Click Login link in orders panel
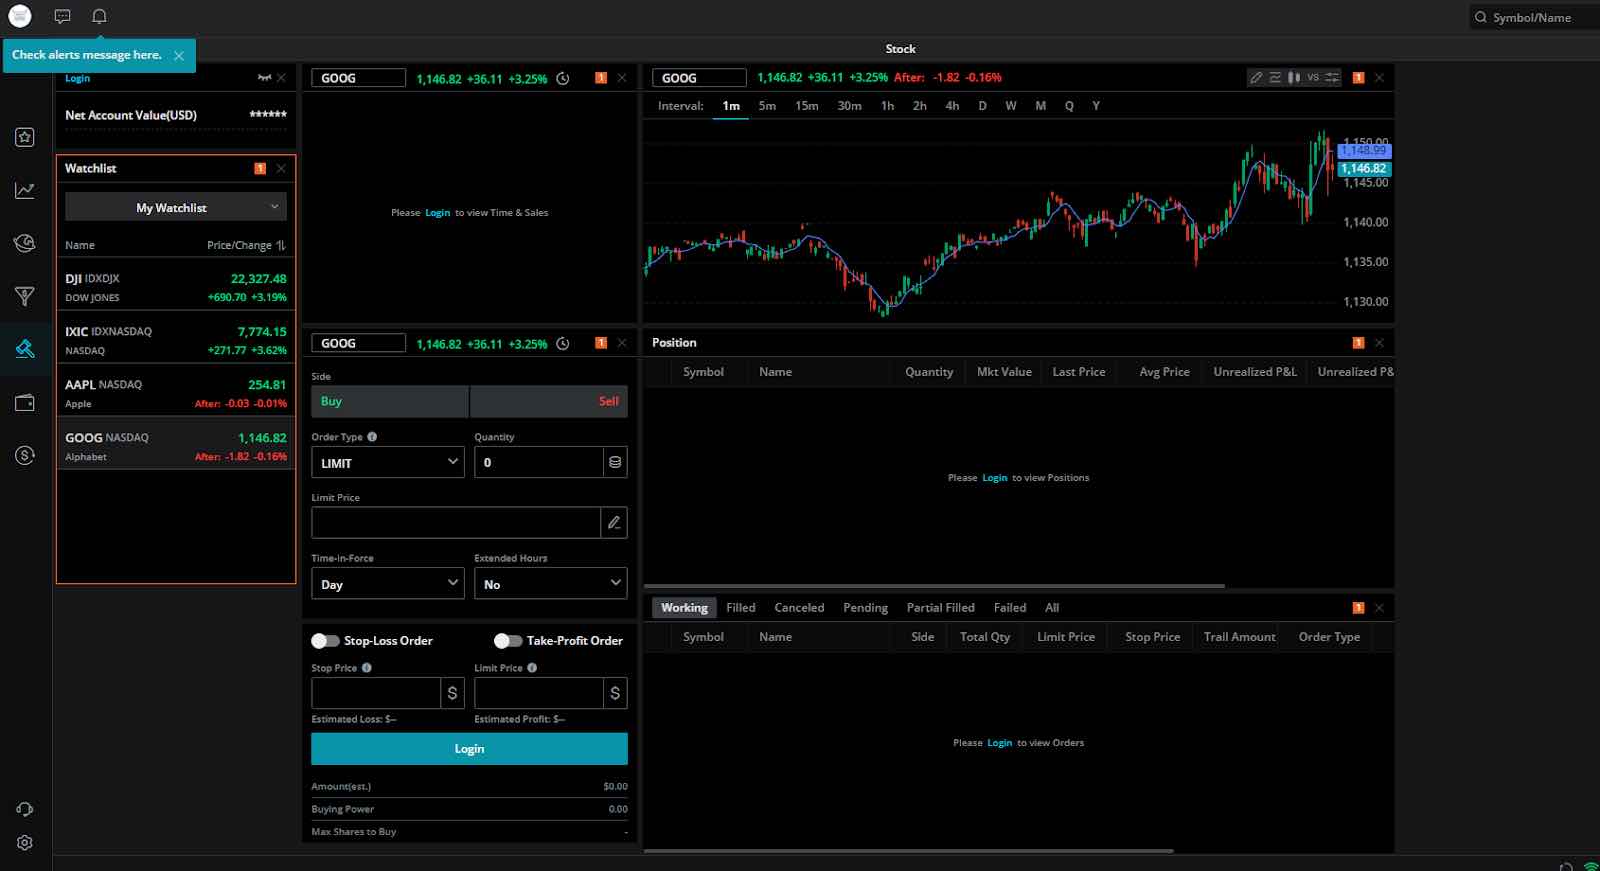The height and width of the screenshot is (871, 1600). 999,743
